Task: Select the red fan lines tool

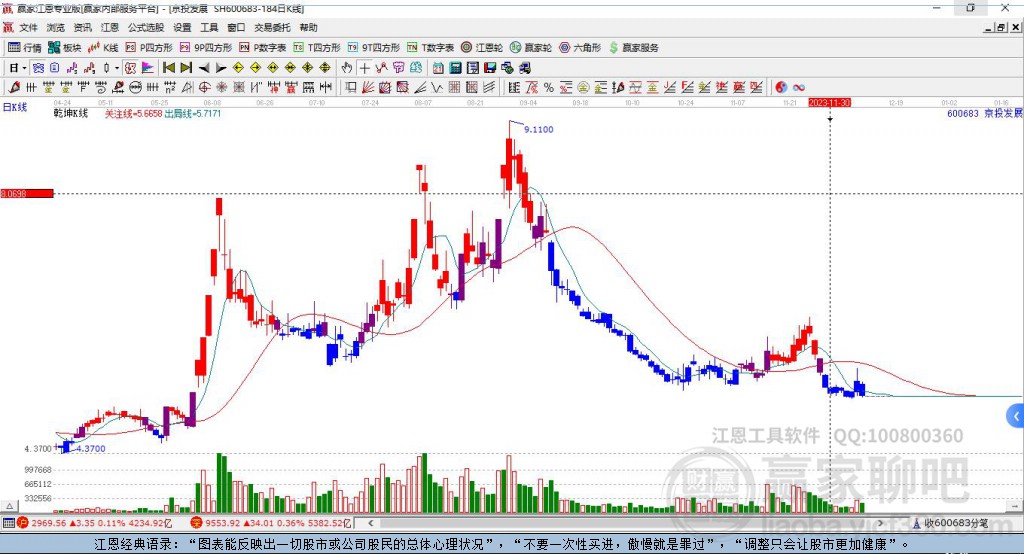Action: 368,87
